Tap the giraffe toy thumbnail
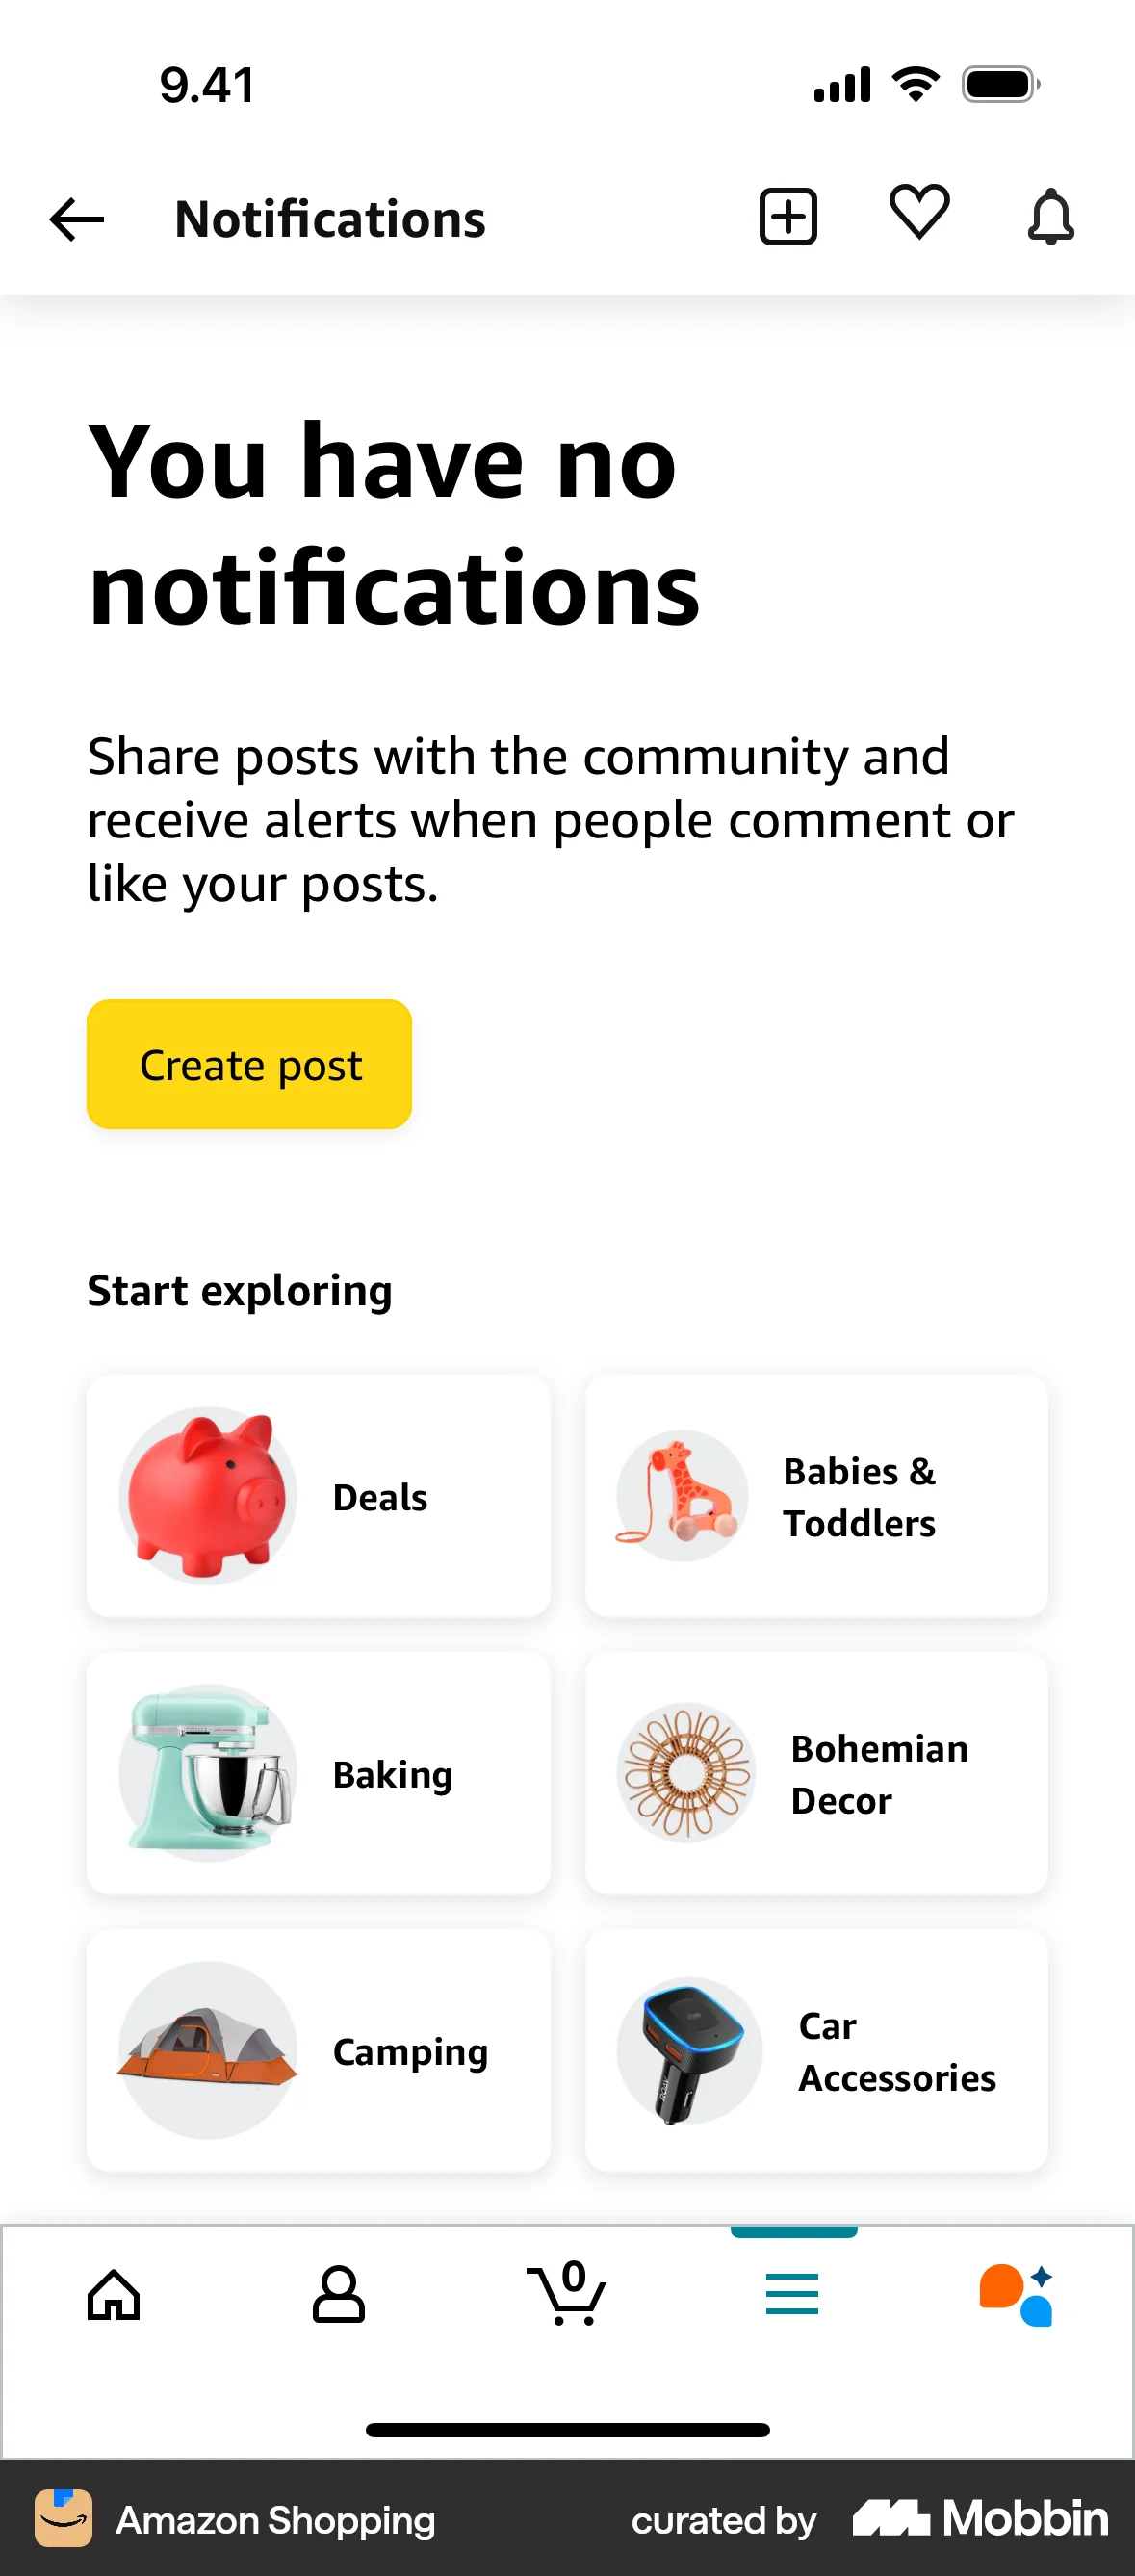The height and width of the screenshot is (2576, 1135). (x=683, y=1495)
